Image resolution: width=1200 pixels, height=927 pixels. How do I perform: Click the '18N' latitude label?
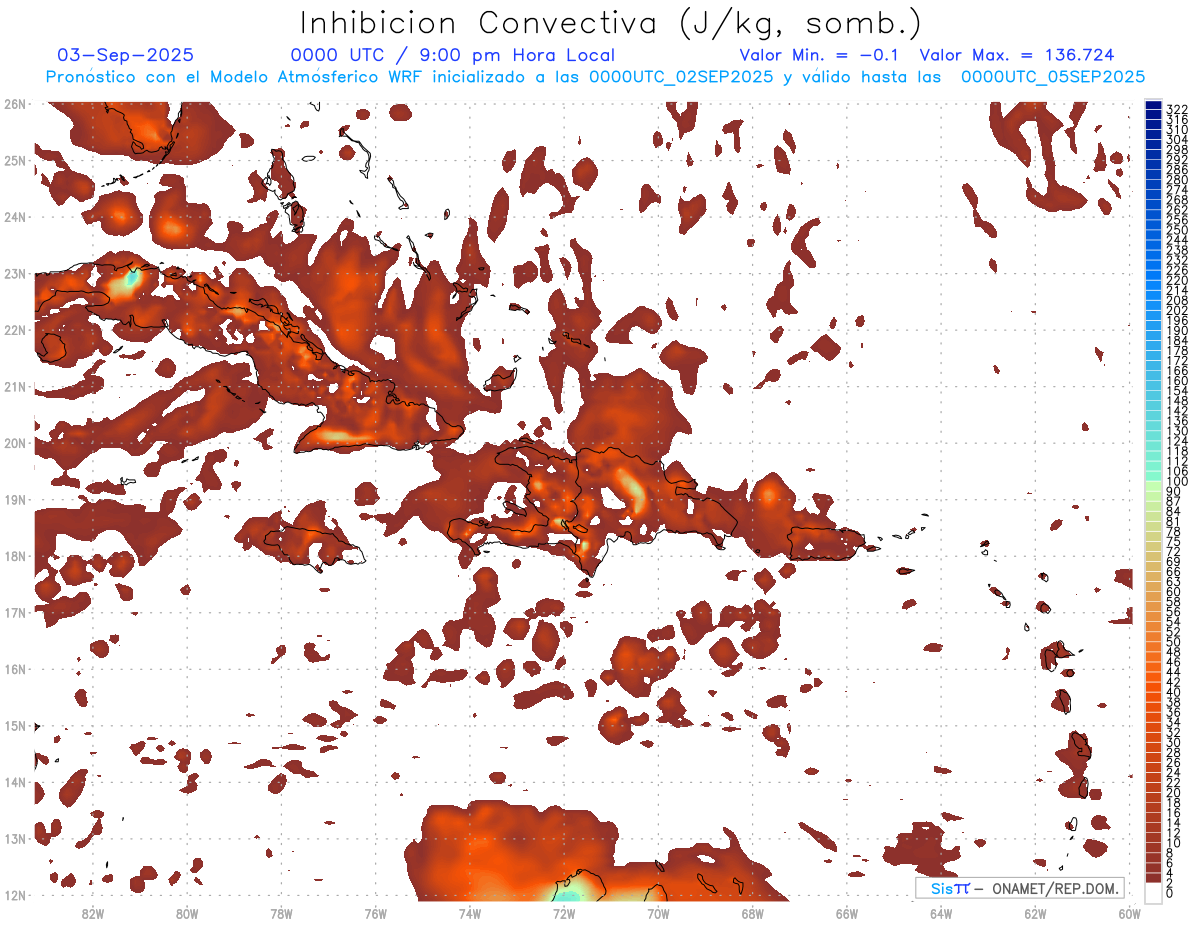(x=15, y=556)
